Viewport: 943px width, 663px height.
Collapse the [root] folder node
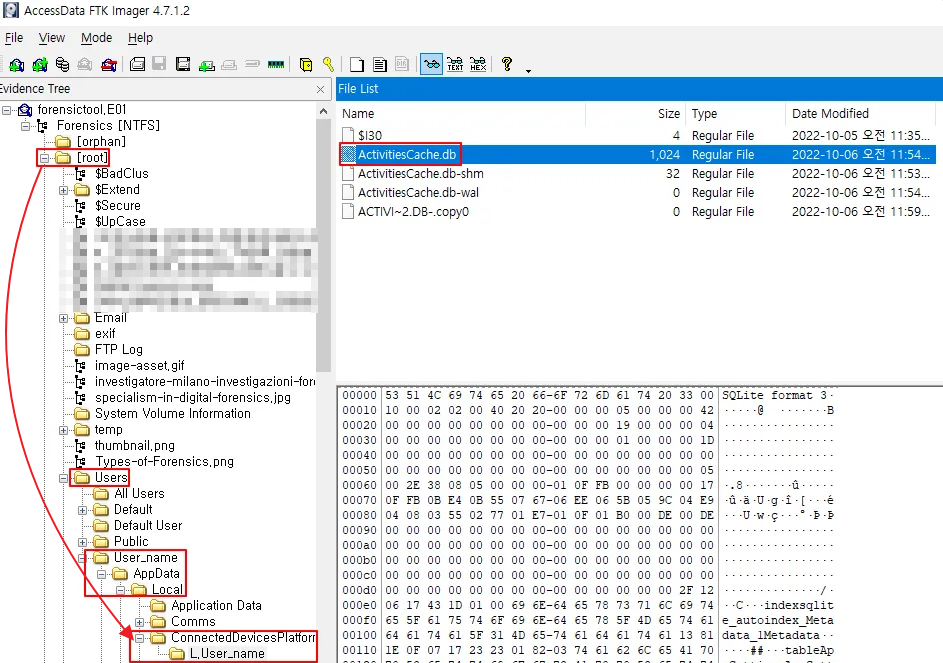[45, 158]
